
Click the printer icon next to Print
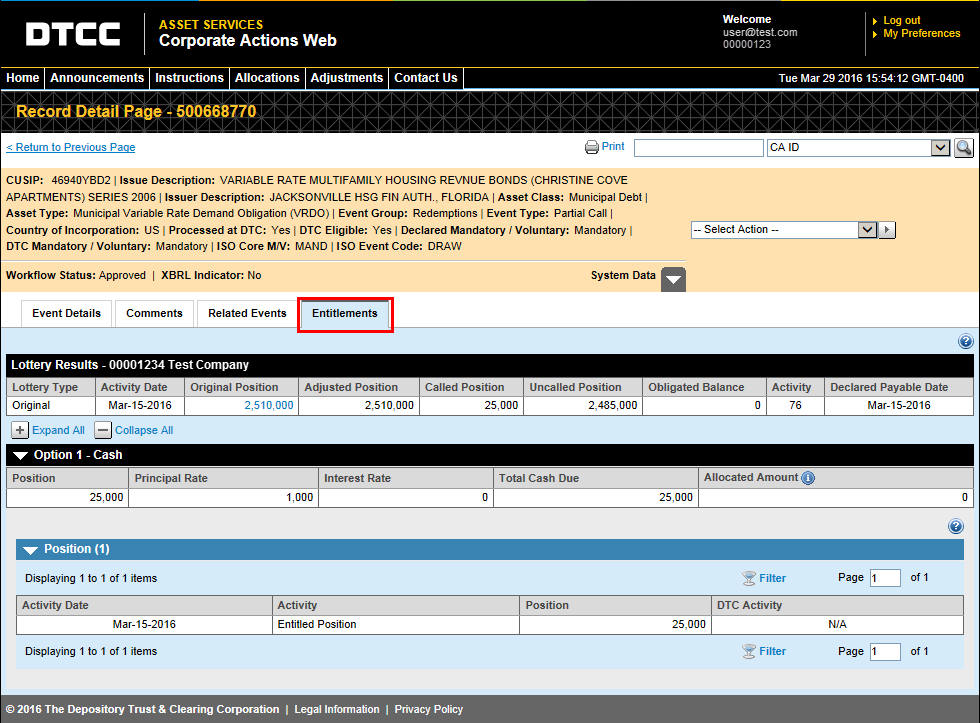click(591, 147)
